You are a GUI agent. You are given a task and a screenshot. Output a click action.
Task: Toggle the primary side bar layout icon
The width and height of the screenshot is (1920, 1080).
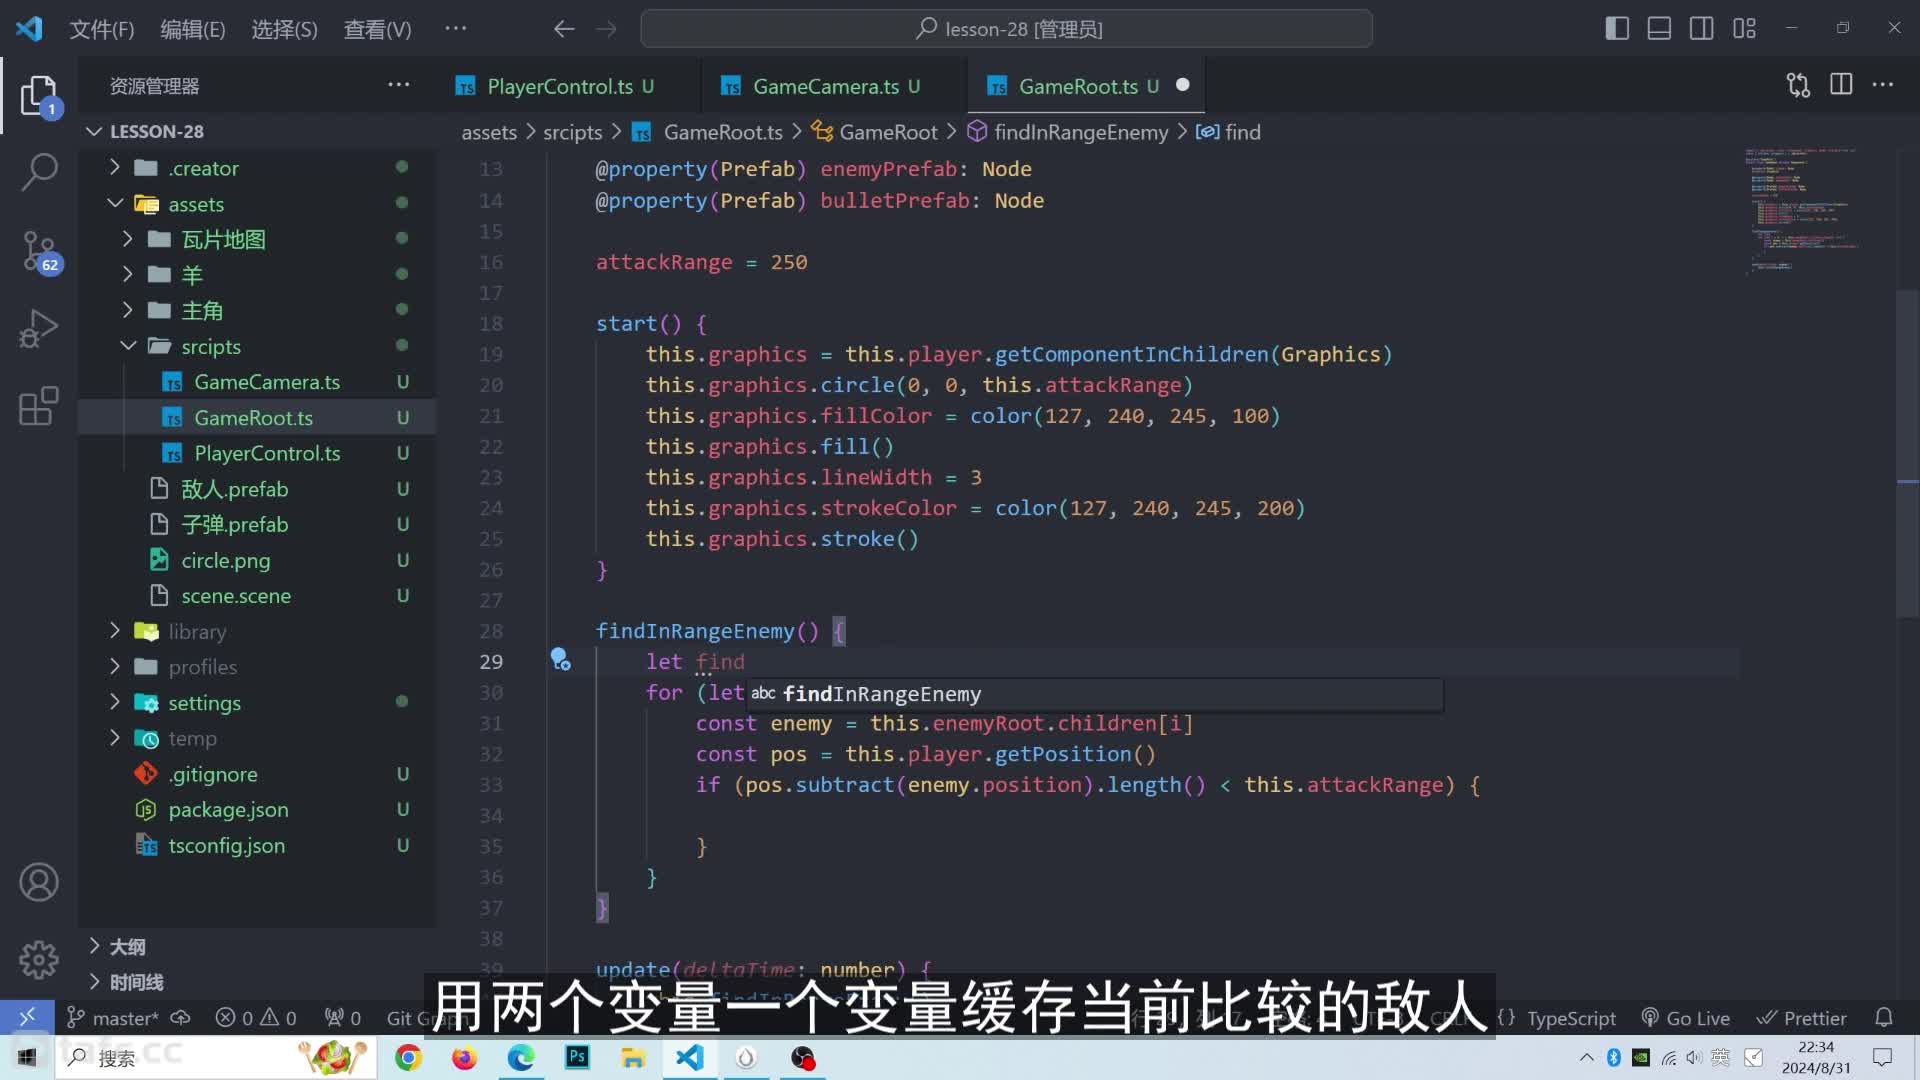tap(1617, 28)
